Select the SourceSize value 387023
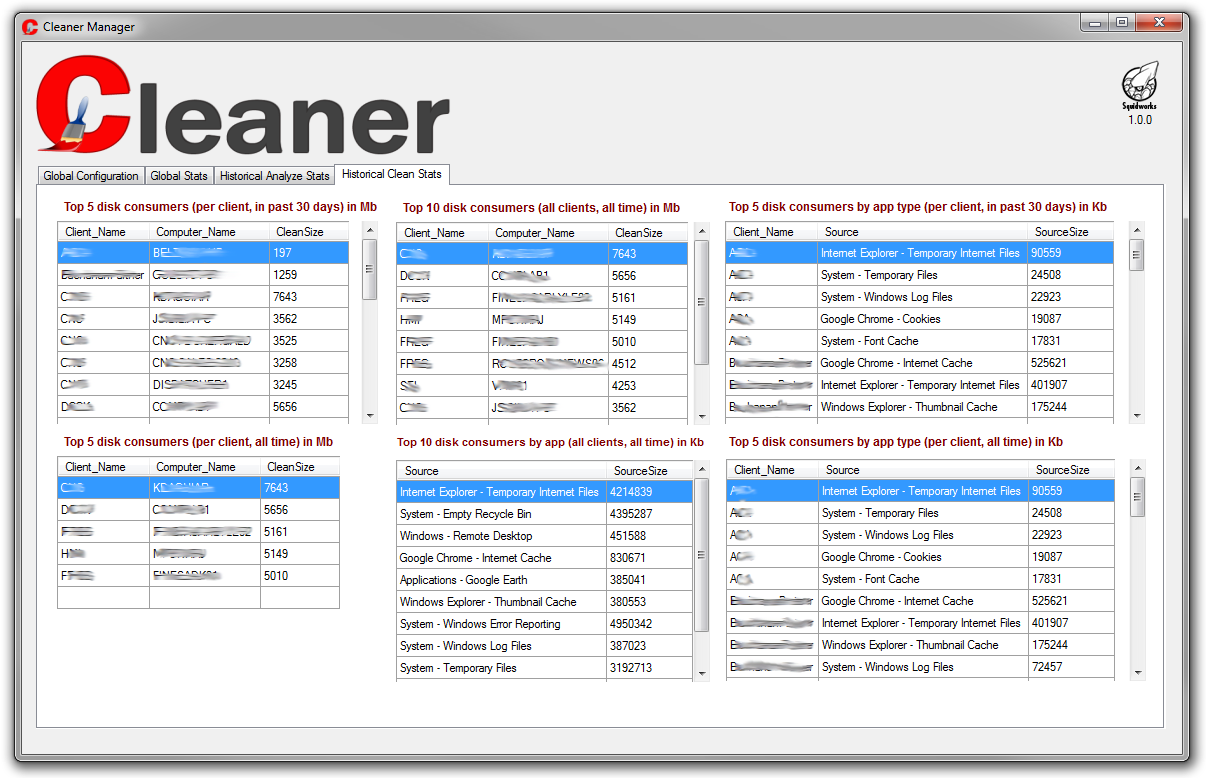The height and width of the screenshot is (778, 1206). pyautogui.click(x=649, y=646)
